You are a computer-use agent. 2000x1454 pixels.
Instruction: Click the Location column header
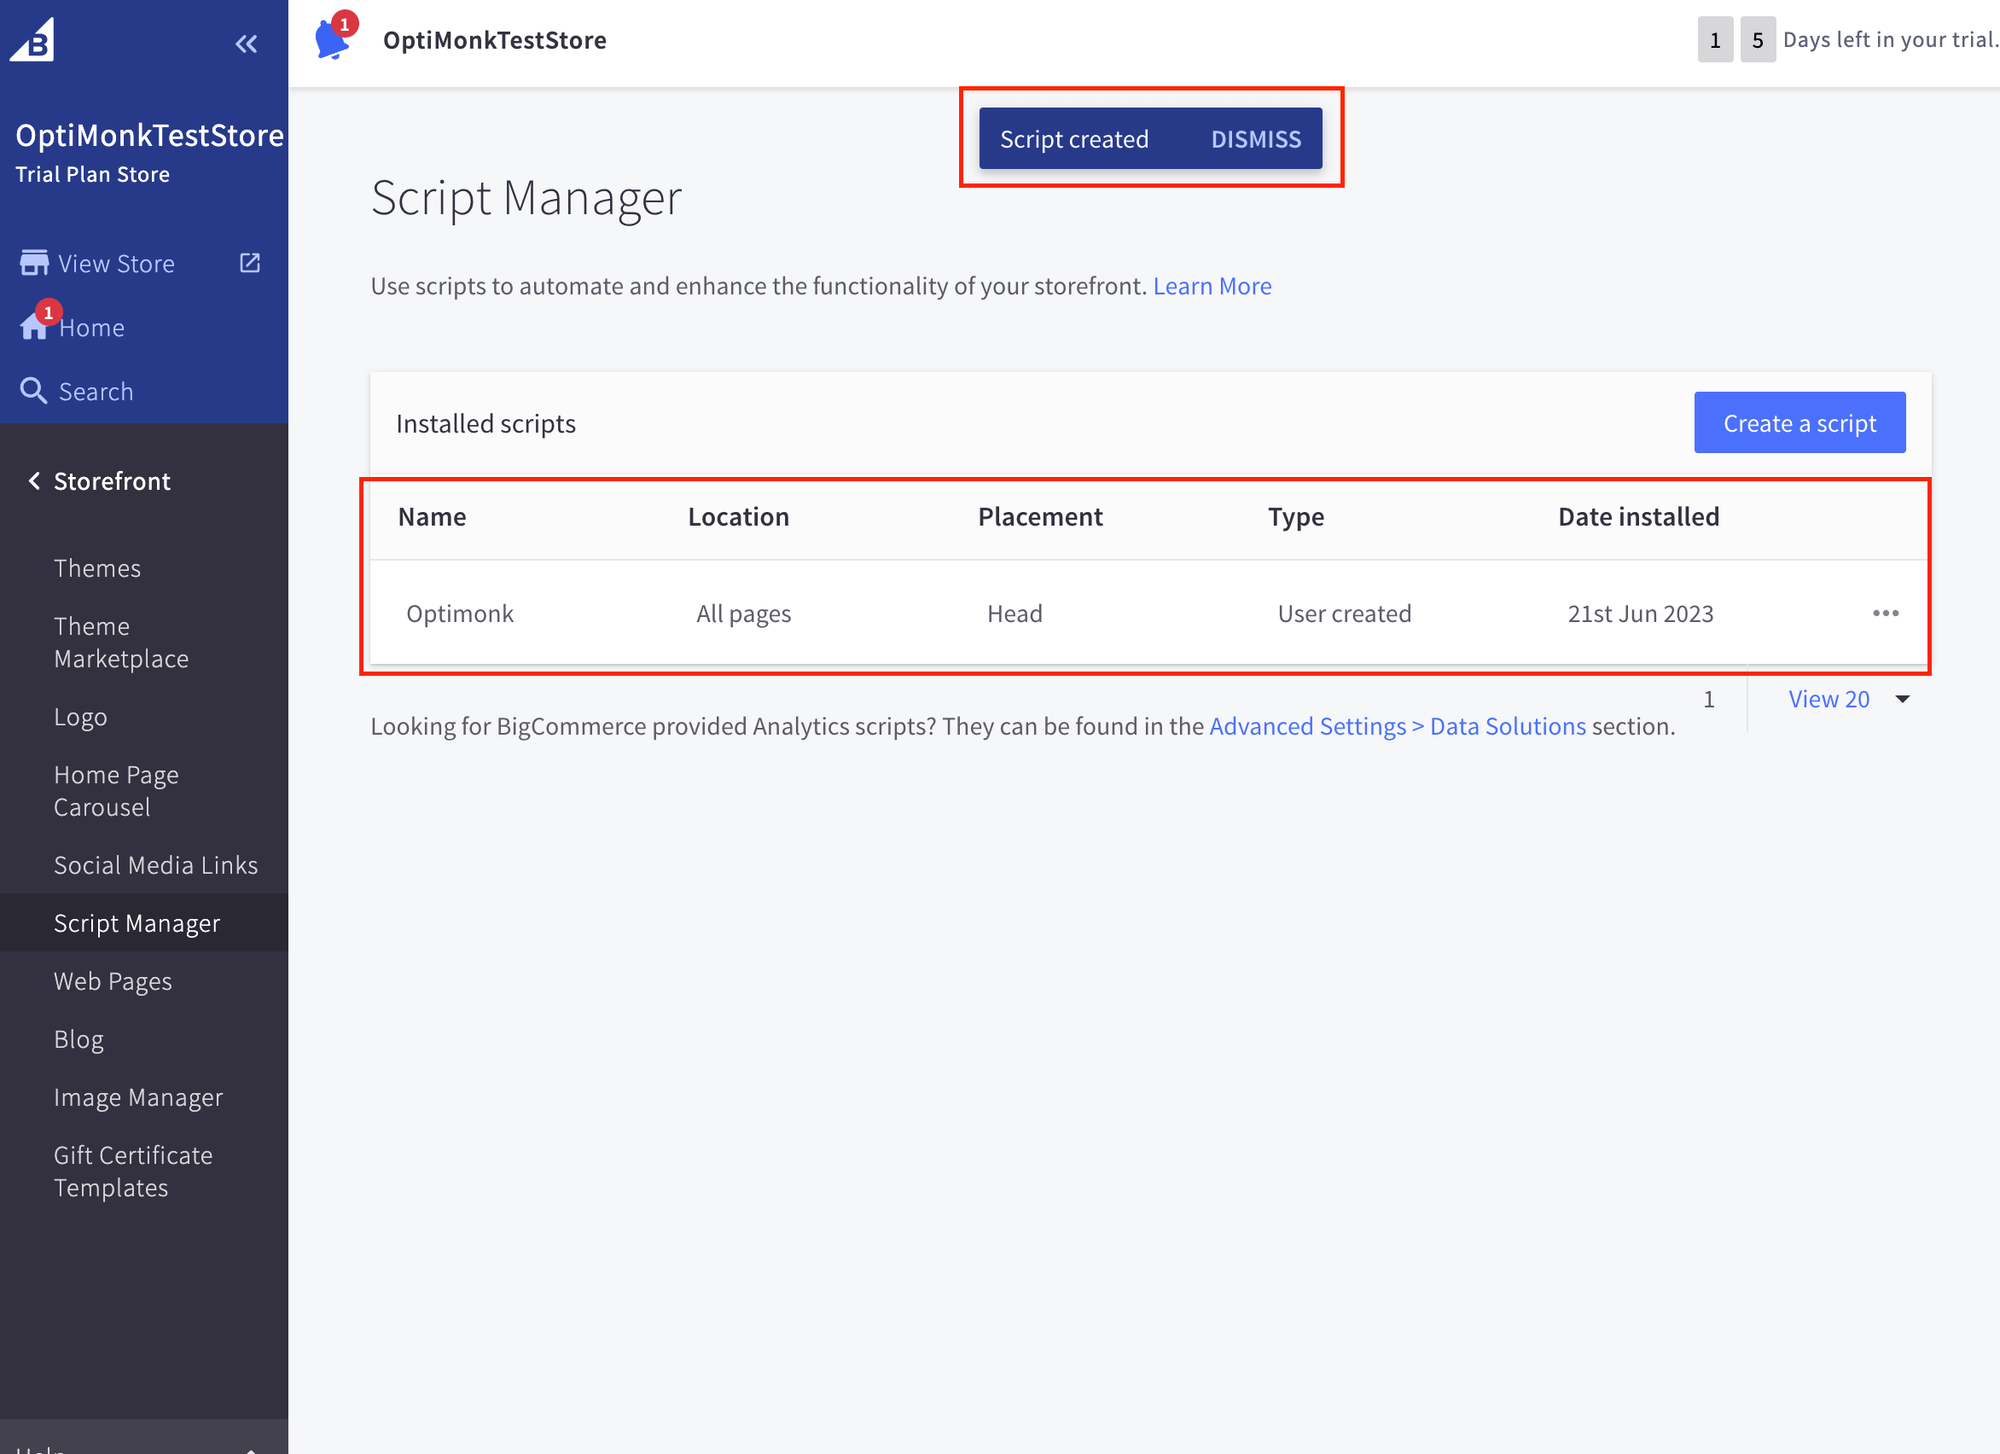pos(738,516)
